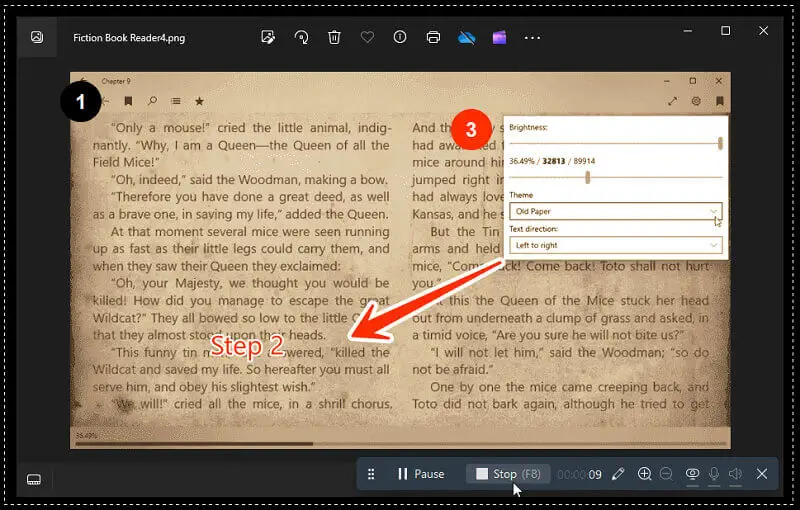Screen dimensions: 800x510
Task: Minimize the Photos window
Action: tap(687, 31)
